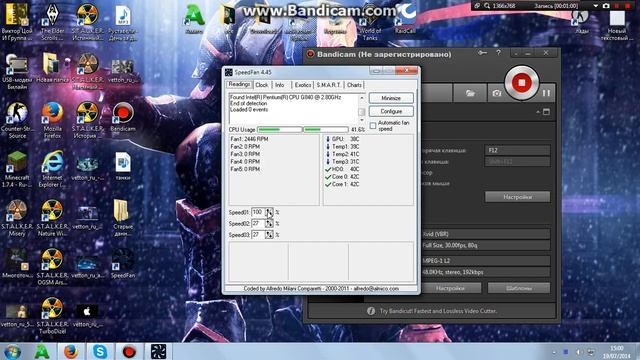640x360 pixels.
Task: Click the CPU Usage first progress bar
Action: pos(280,129)
